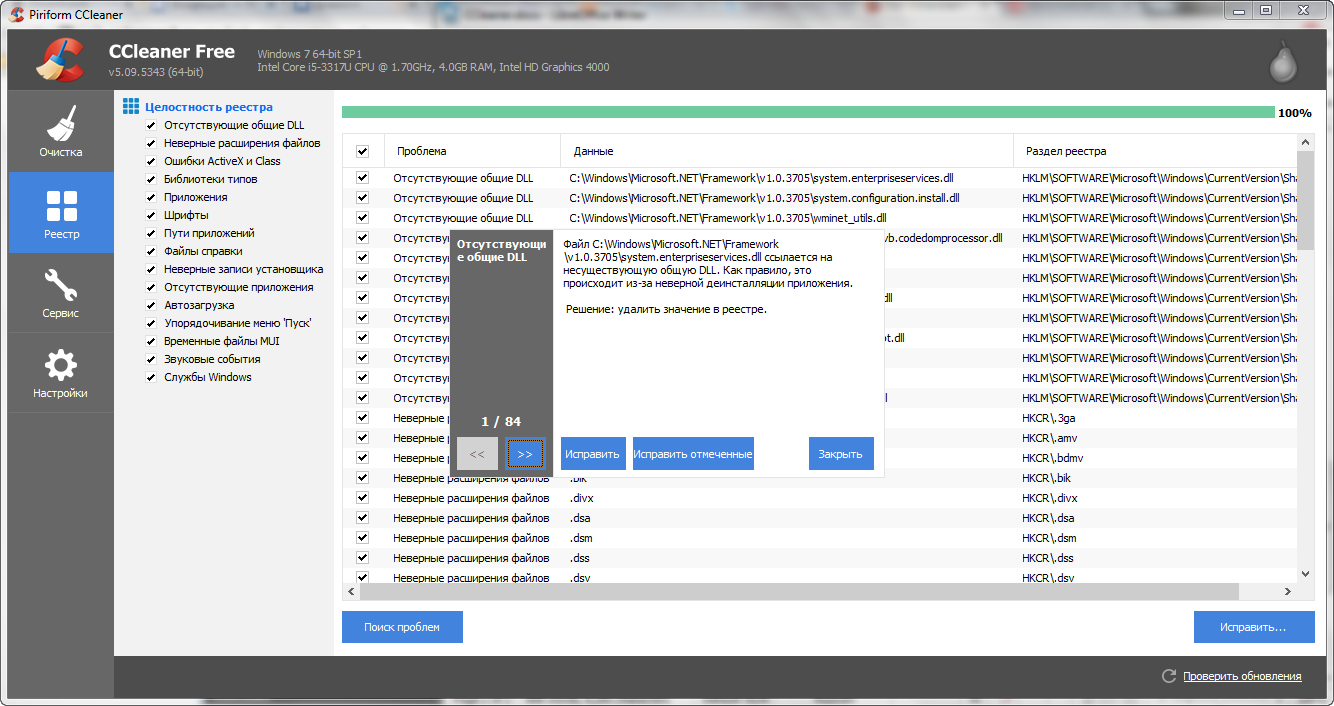Open the Очистка (Cleaner) section
1334x706 pixels.
point(61,131)
